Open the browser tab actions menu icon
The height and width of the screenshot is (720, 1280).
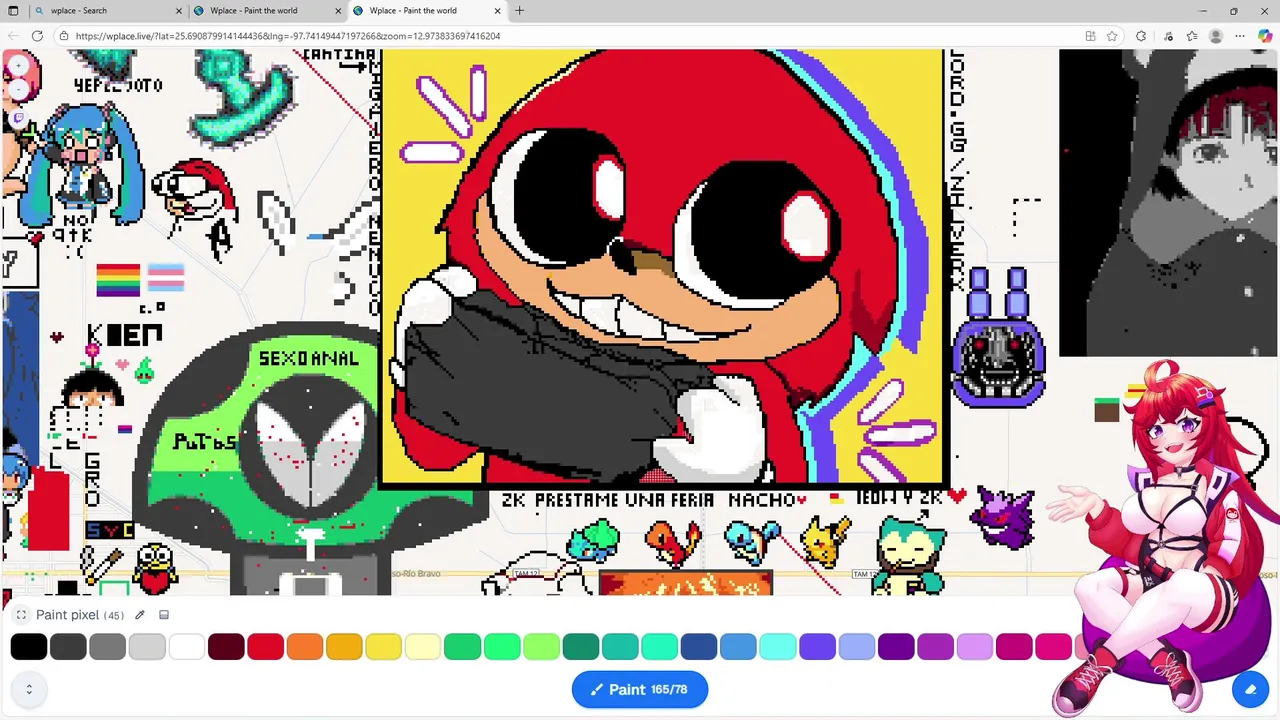pyautogui.click(x=13, y=11)
